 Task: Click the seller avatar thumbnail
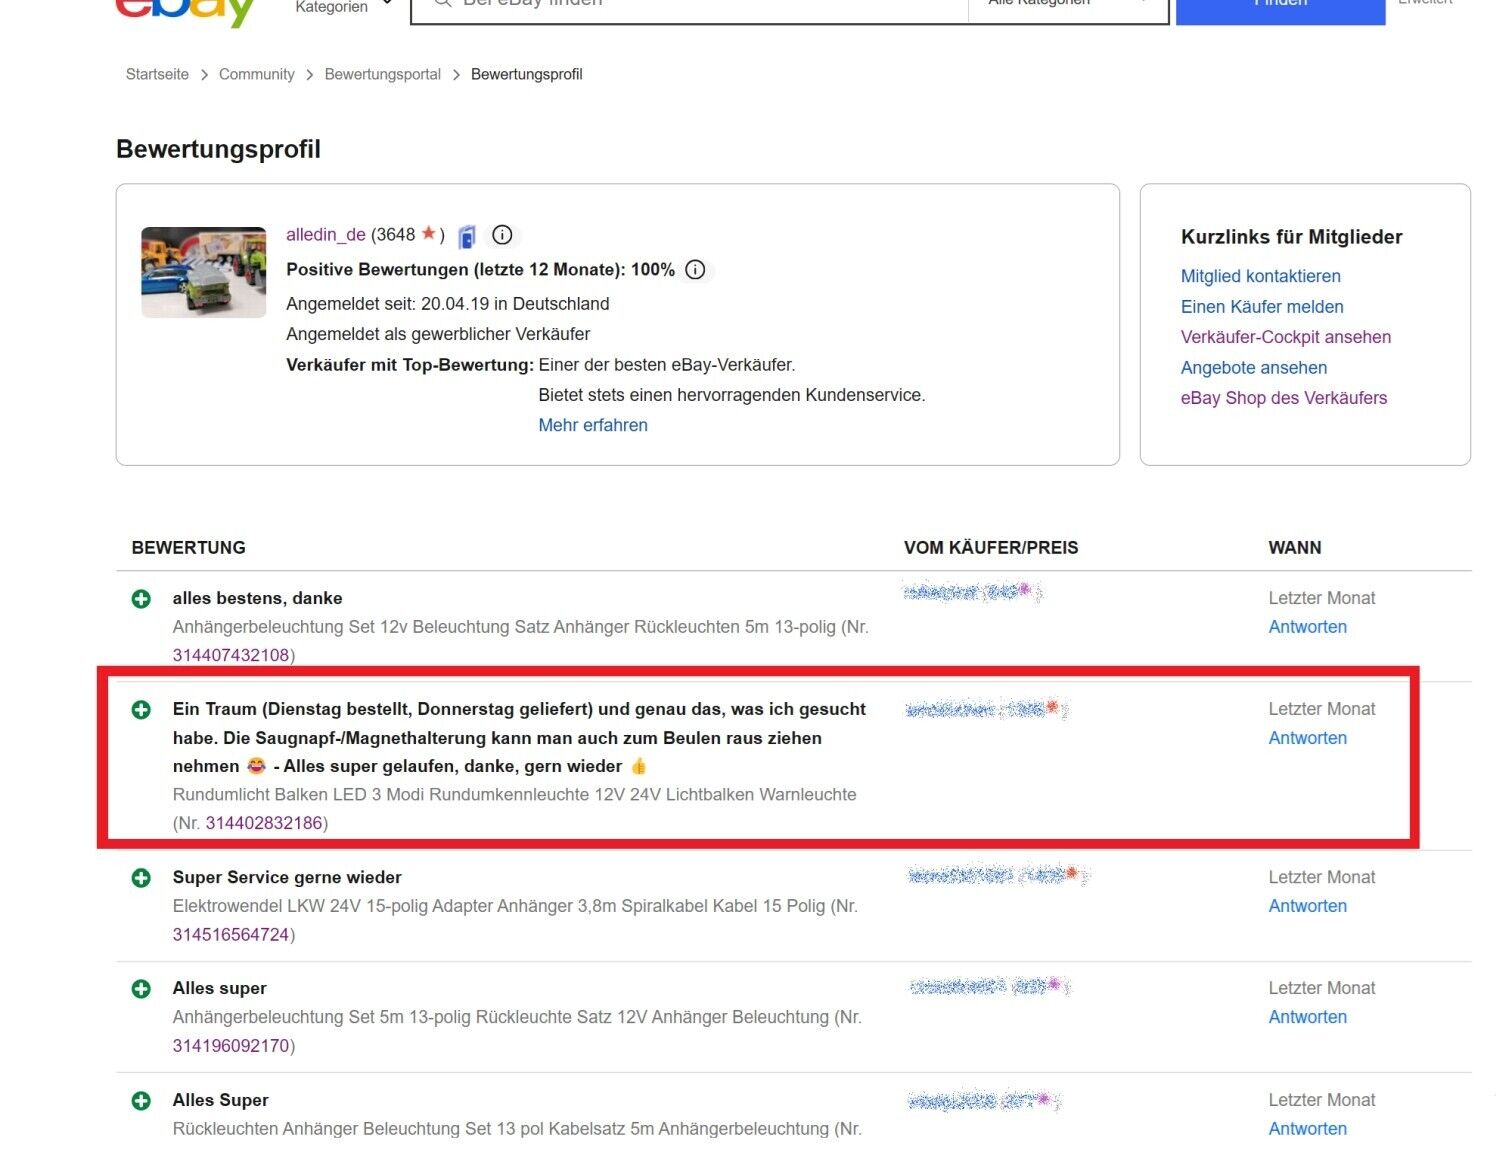204,272
